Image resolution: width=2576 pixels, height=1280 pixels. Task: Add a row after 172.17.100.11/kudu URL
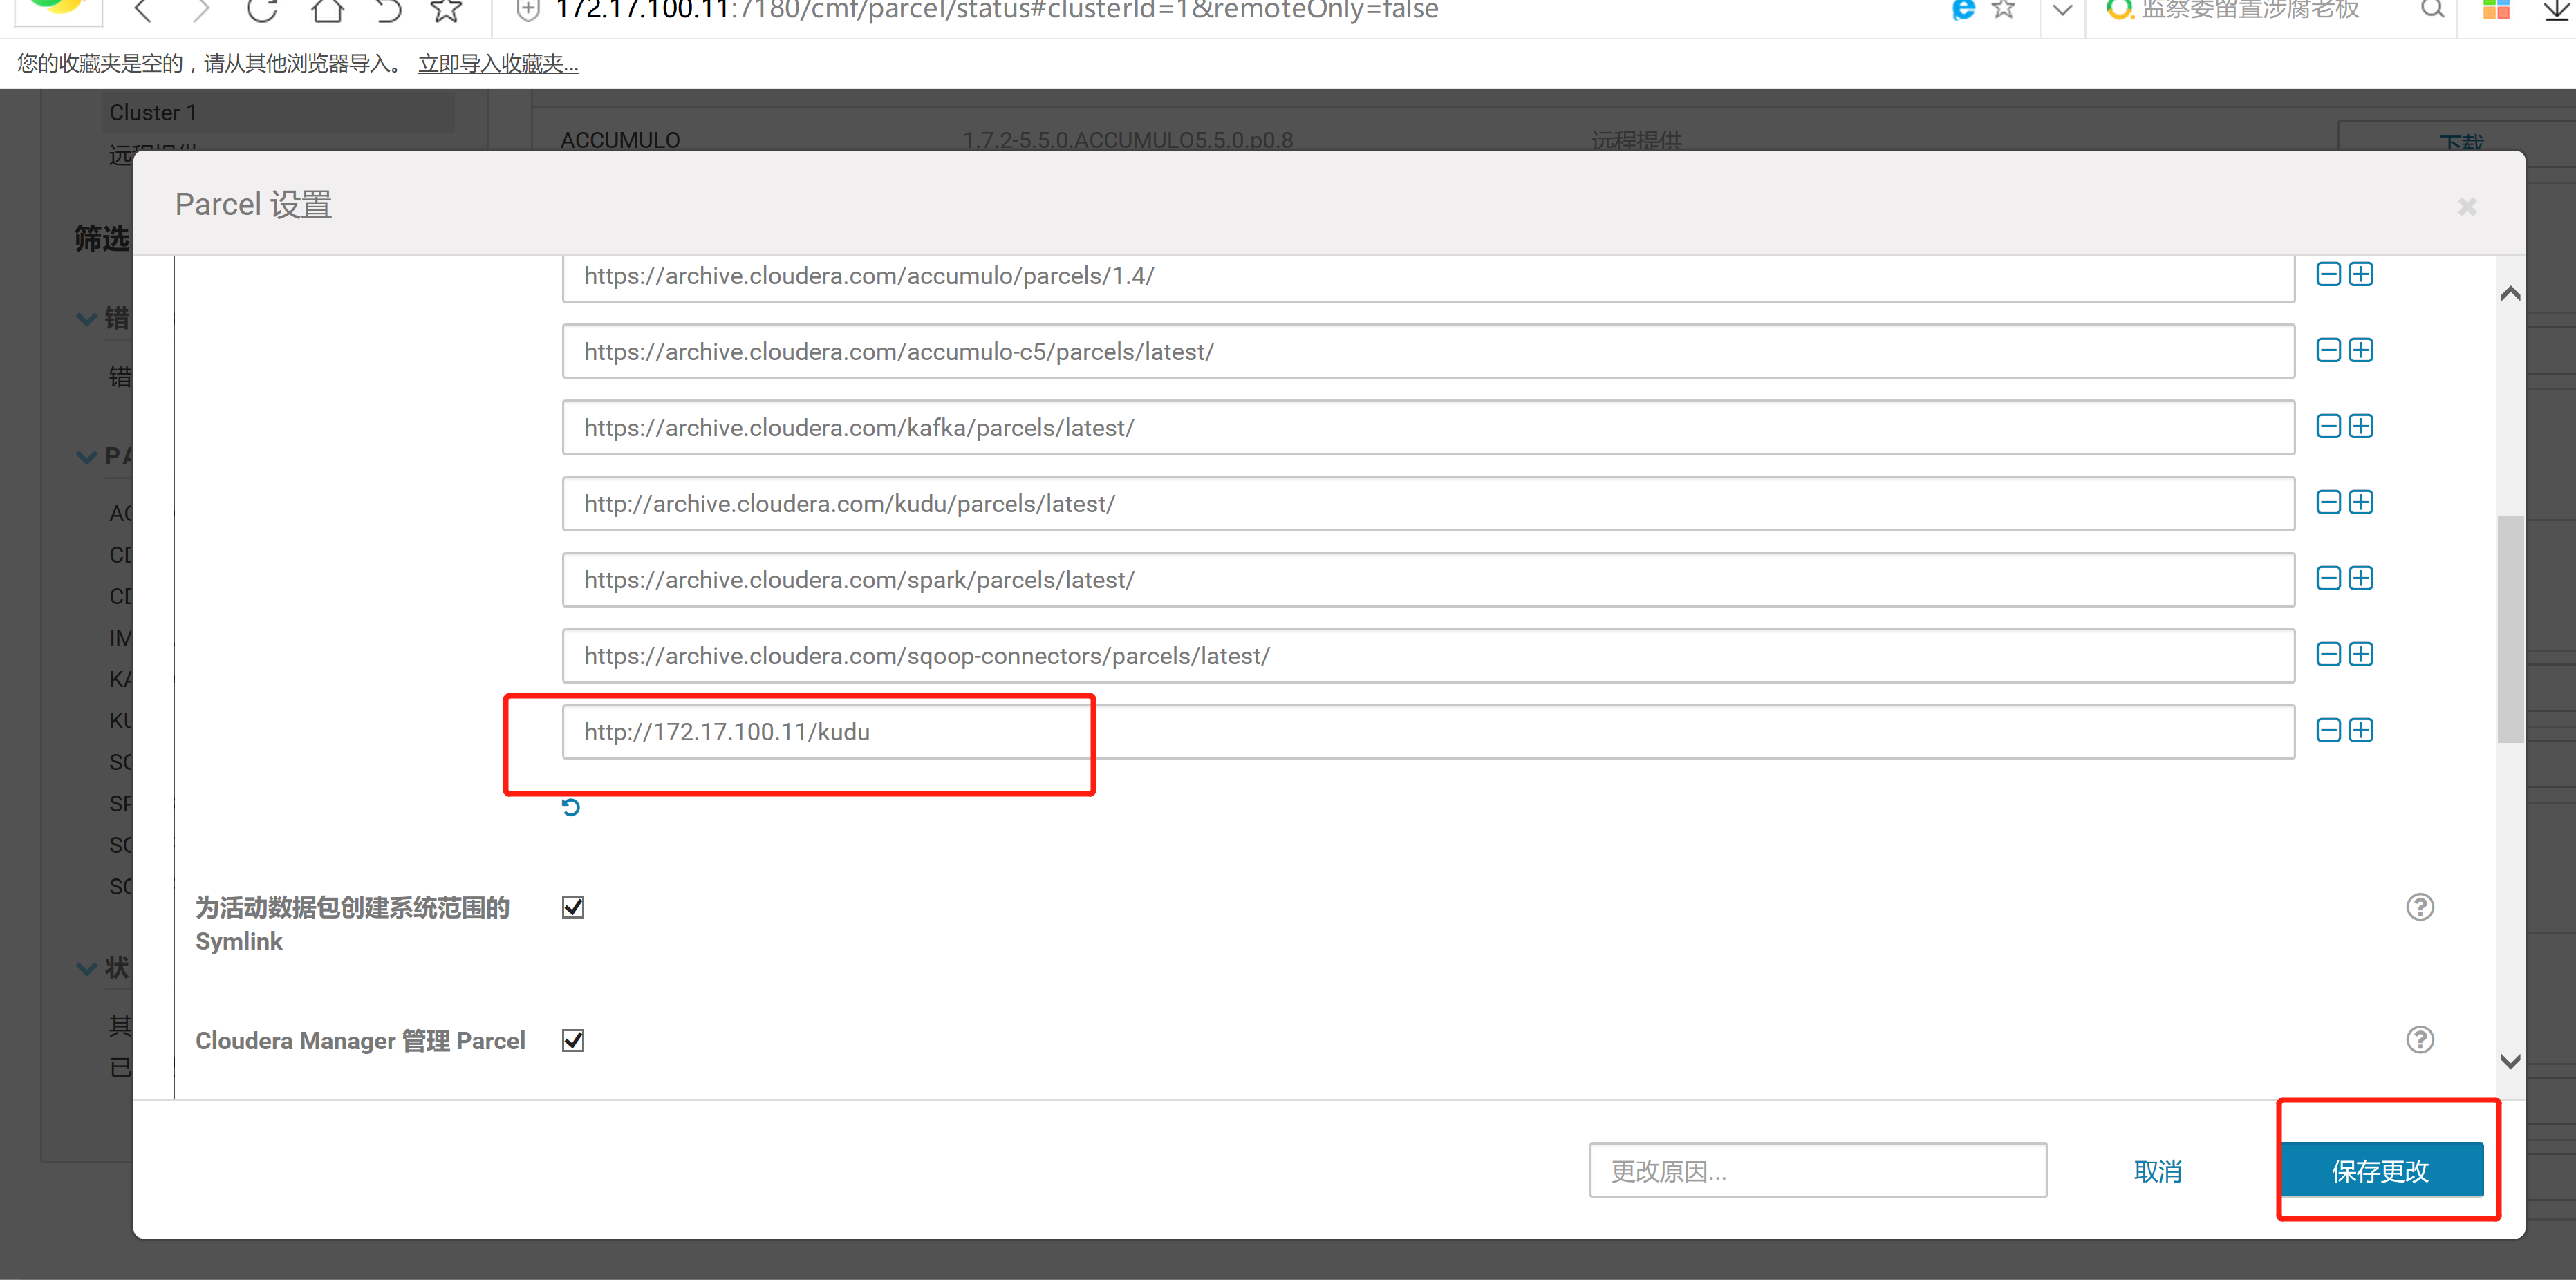pos(2361,730)
